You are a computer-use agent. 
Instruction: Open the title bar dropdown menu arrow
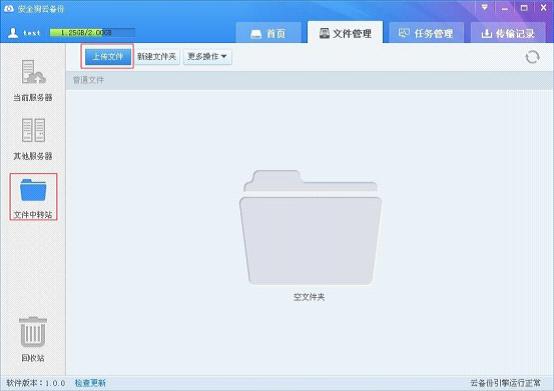tap(484, 7)
